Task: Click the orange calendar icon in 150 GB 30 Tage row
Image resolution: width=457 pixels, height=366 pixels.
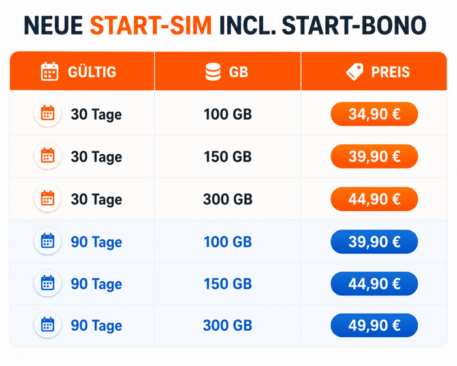Action: [48, 156]
